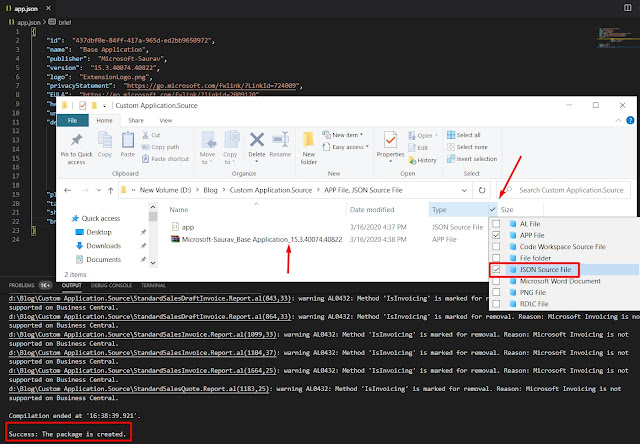This screenshot has height=444, width=640.
Task: Click the Edit item in Open group
Action: tap(418, 148)
